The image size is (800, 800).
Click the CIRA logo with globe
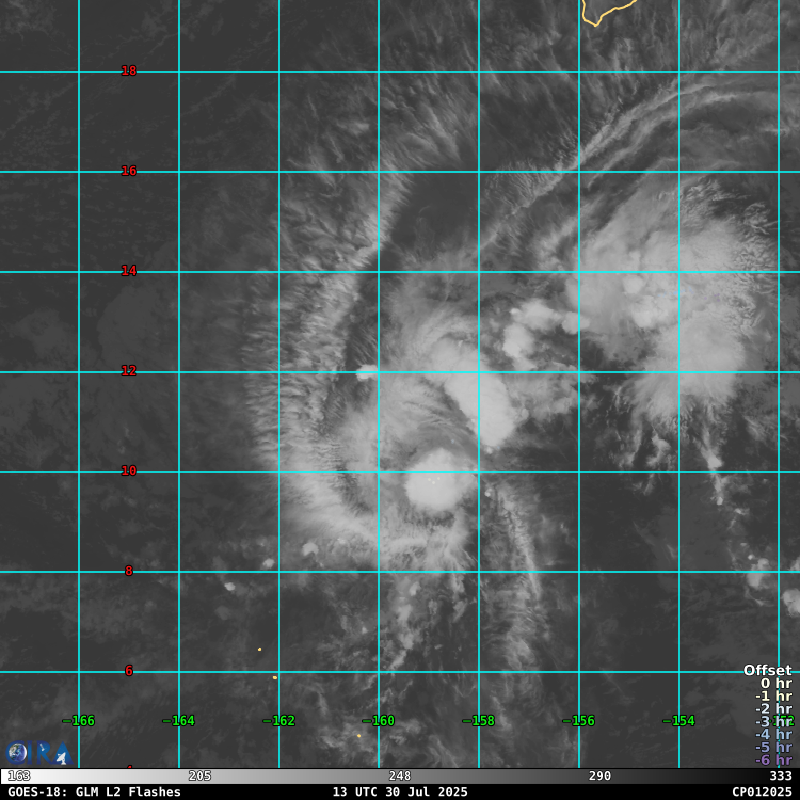[35, 753]
